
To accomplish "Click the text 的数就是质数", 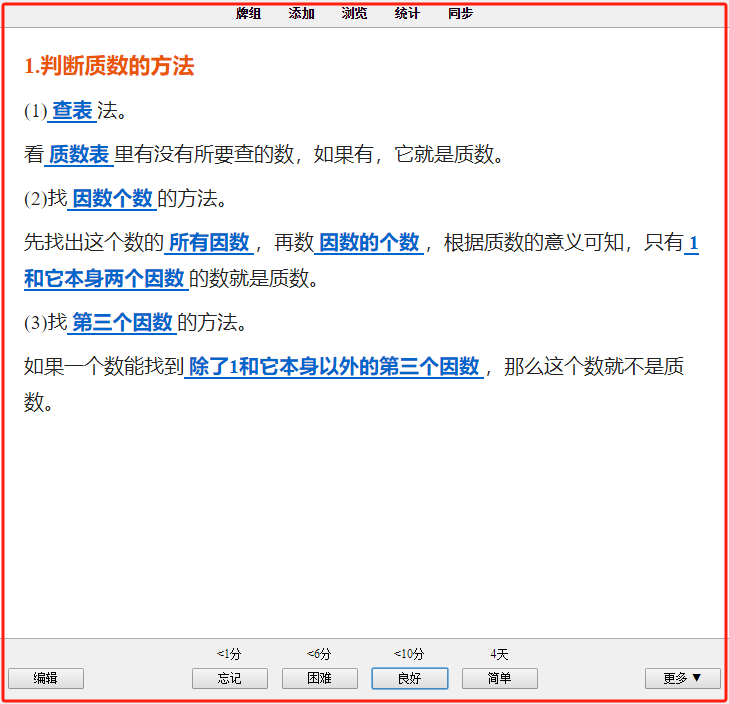I will point(248,279).
